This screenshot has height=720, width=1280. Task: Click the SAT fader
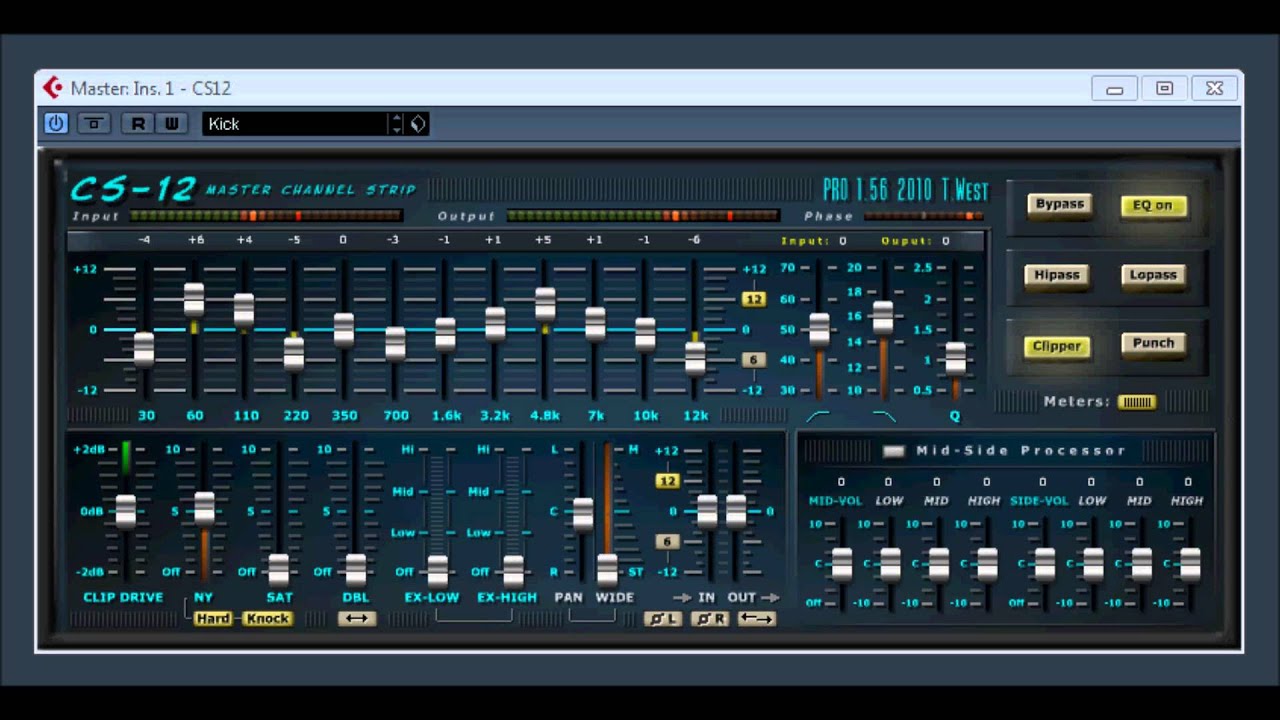279,570
